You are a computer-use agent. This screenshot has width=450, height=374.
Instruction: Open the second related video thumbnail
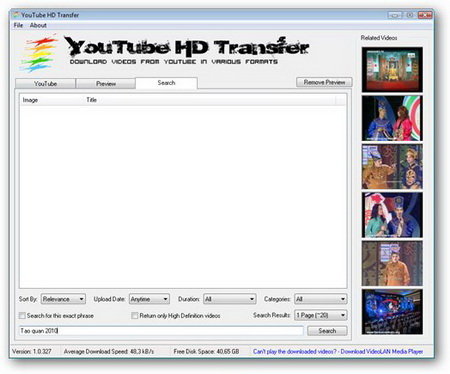392,118
